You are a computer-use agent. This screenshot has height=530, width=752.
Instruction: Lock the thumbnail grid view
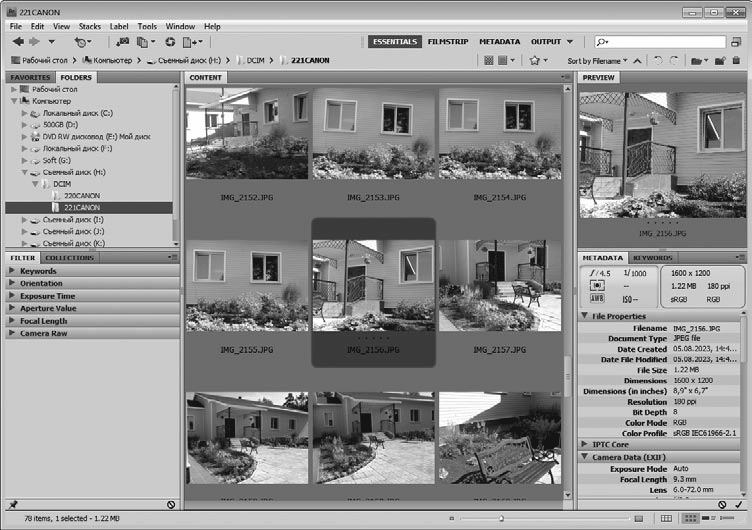[668, 518]
